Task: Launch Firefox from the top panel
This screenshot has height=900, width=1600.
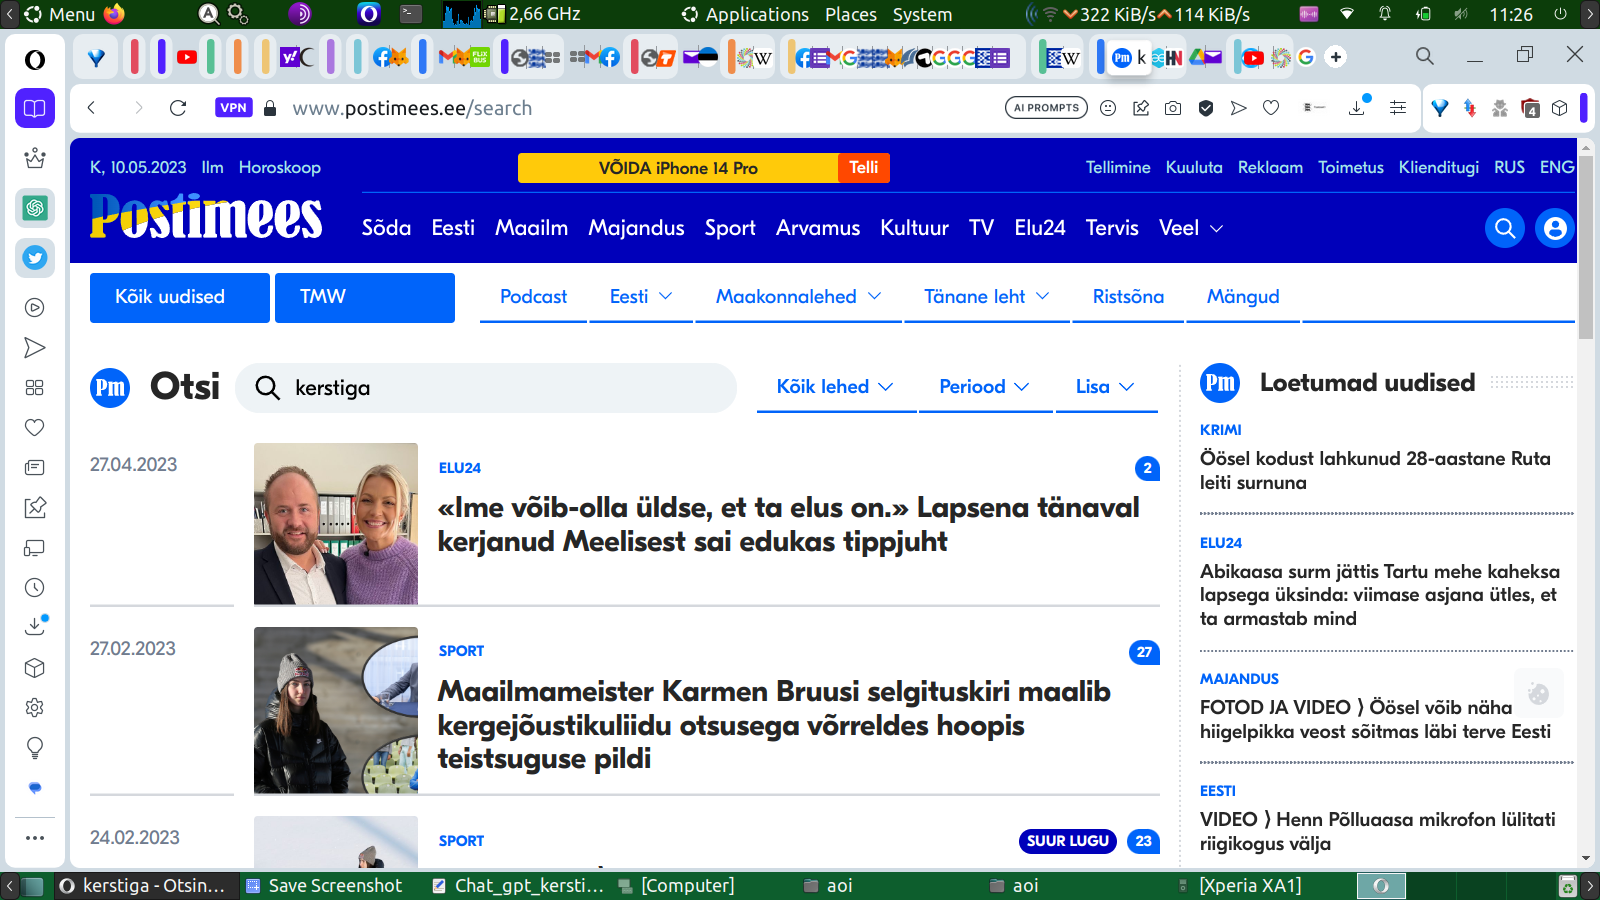Action: 115,14
